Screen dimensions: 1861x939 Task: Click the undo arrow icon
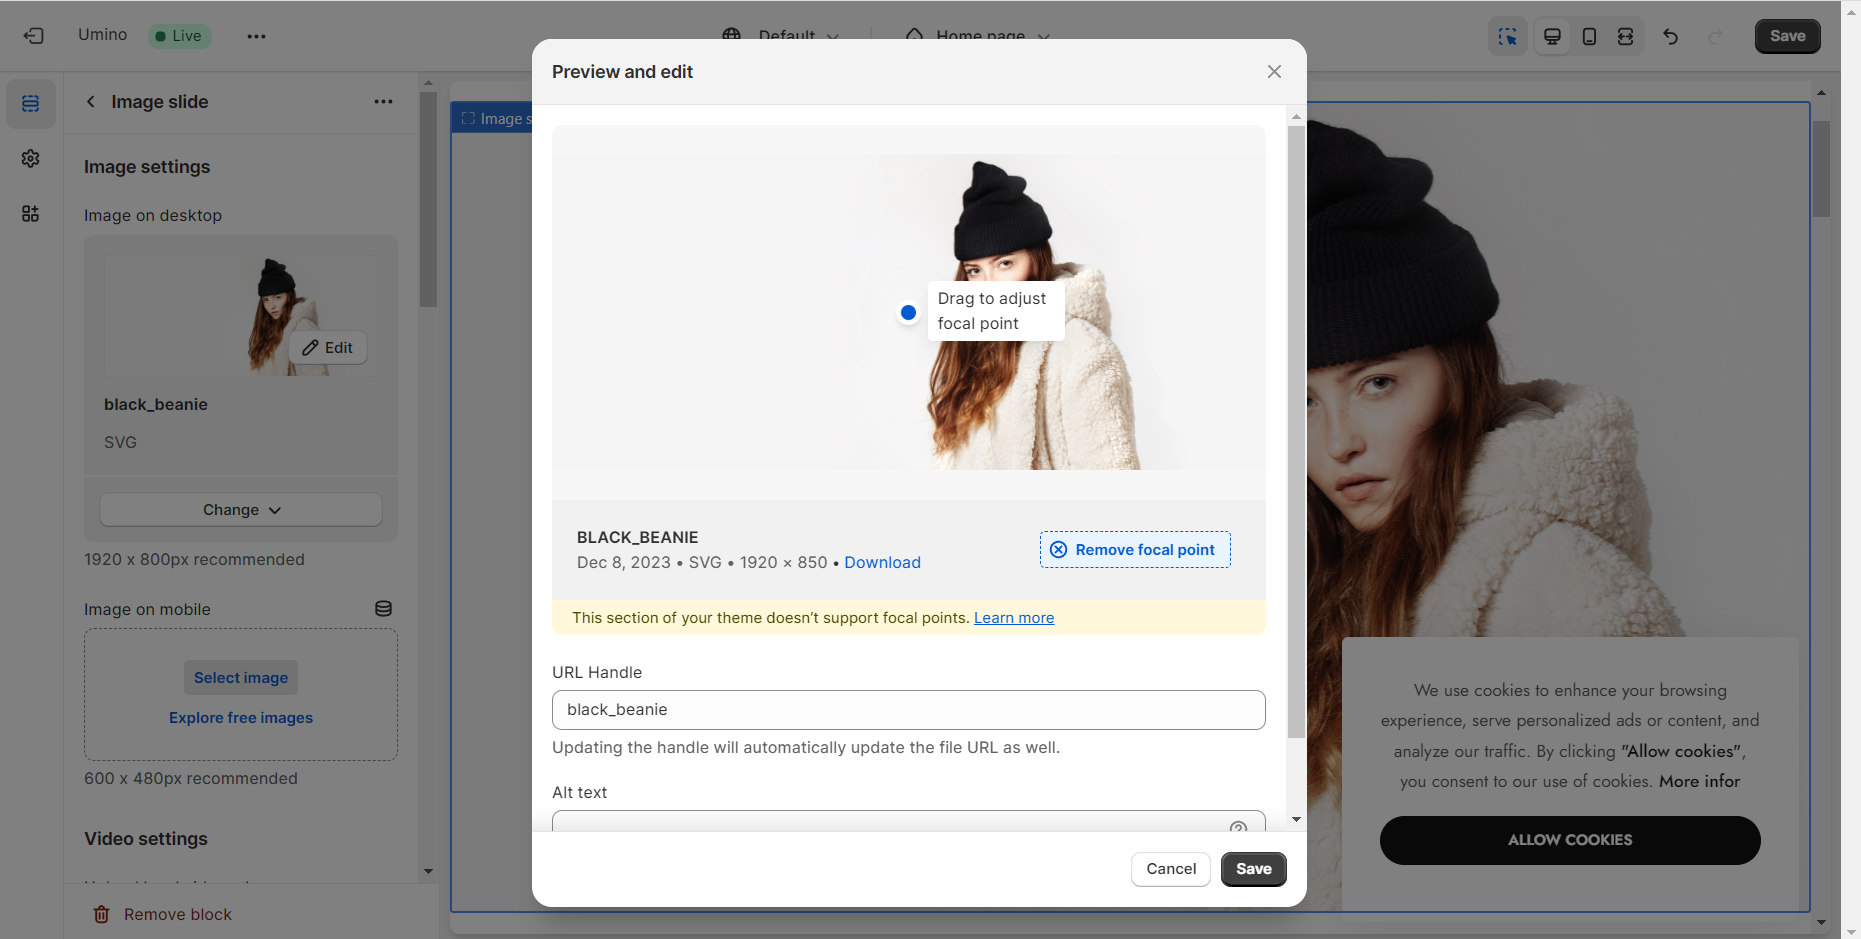point(1670,37)
